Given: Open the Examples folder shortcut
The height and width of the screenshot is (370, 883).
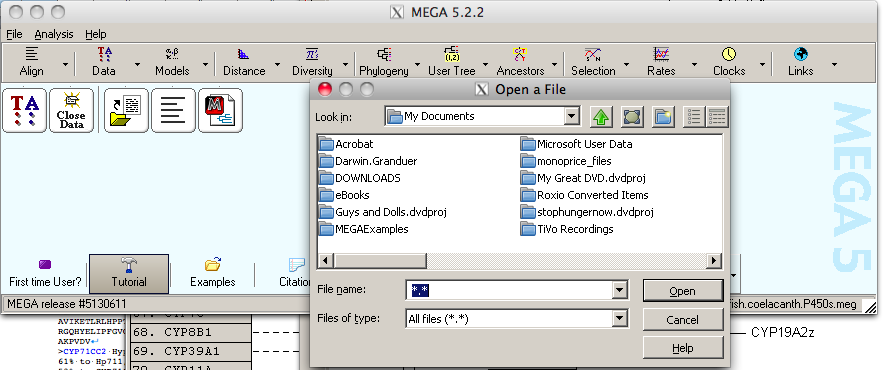Looking at the screenshot, I should (212, 274).
